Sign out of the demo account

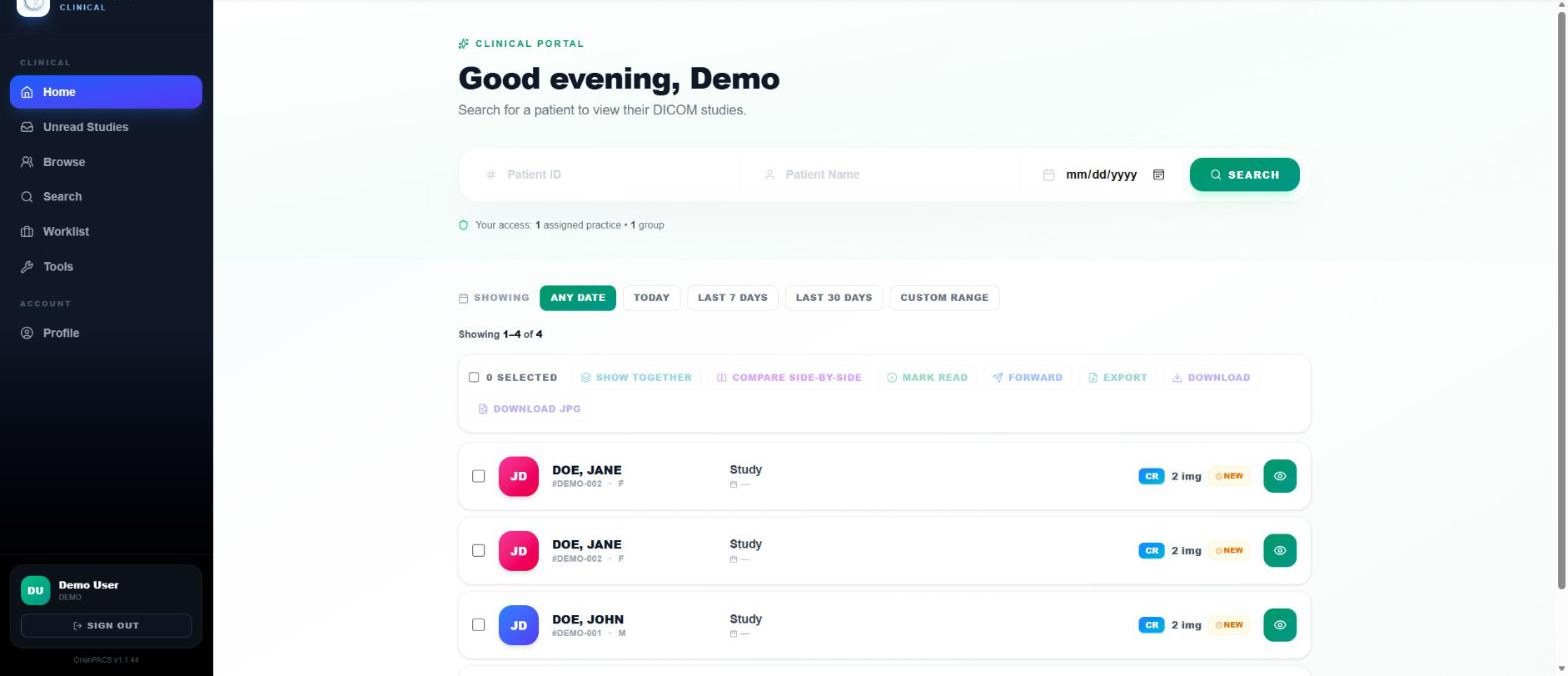click(106, 626)
